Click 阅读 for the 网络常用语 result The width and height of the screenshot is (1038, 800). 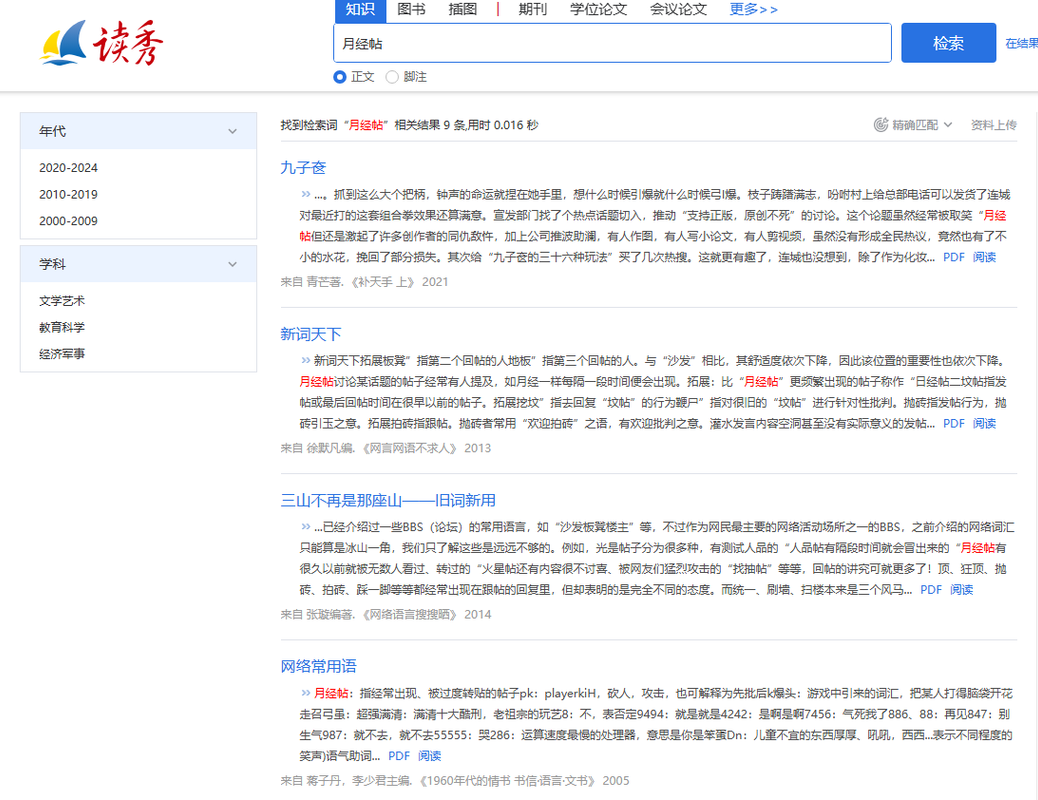[x=430, y=756]
